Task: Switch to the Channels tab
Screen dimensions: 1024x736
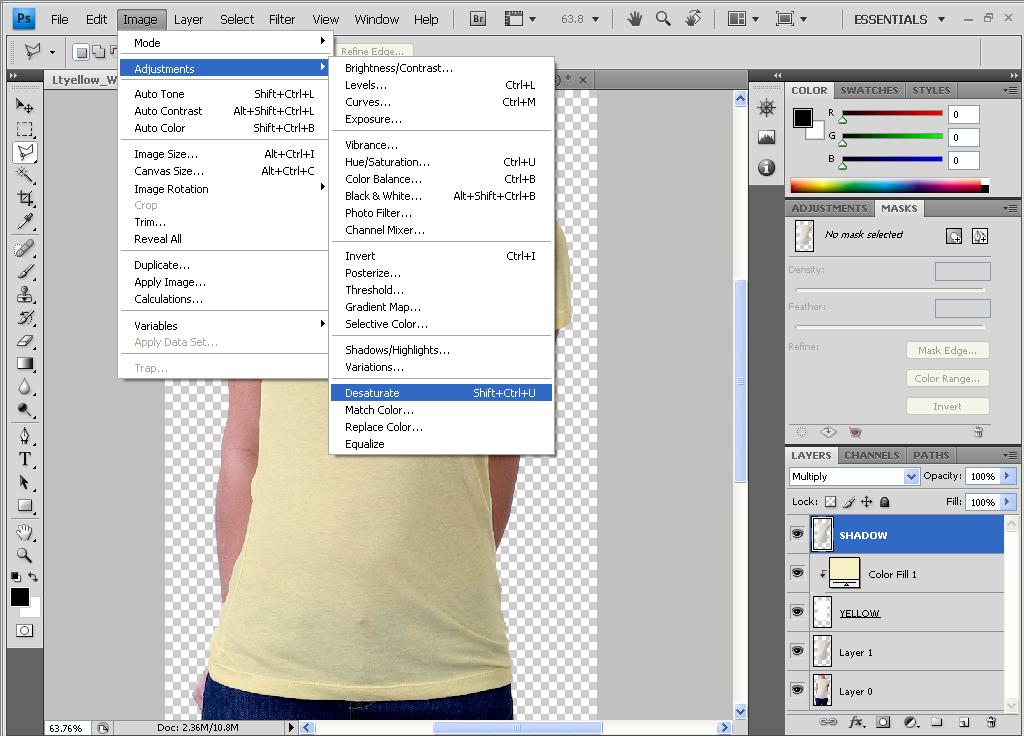Action: coord(871,455)
